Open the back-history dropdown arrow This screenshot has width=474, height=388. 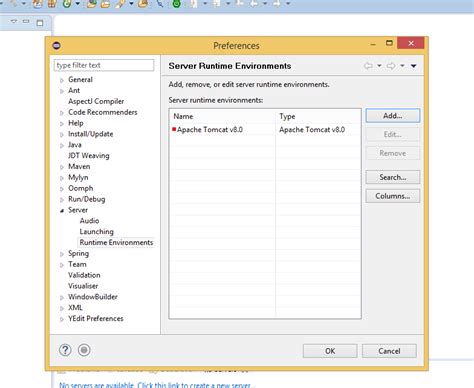[379, 66]
